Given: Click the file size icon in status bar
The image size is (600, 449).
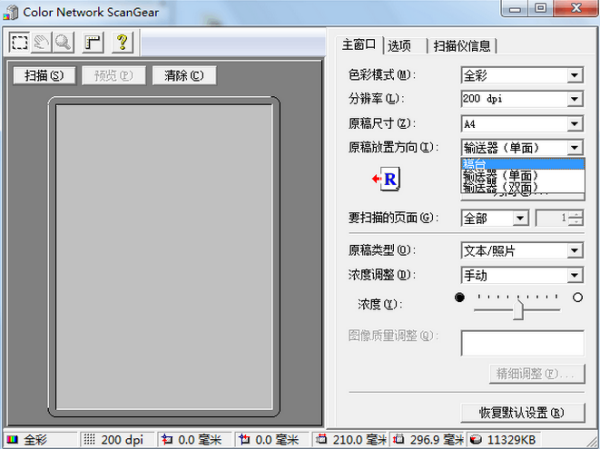Looking at the screenshot, I should coord(476,439).
